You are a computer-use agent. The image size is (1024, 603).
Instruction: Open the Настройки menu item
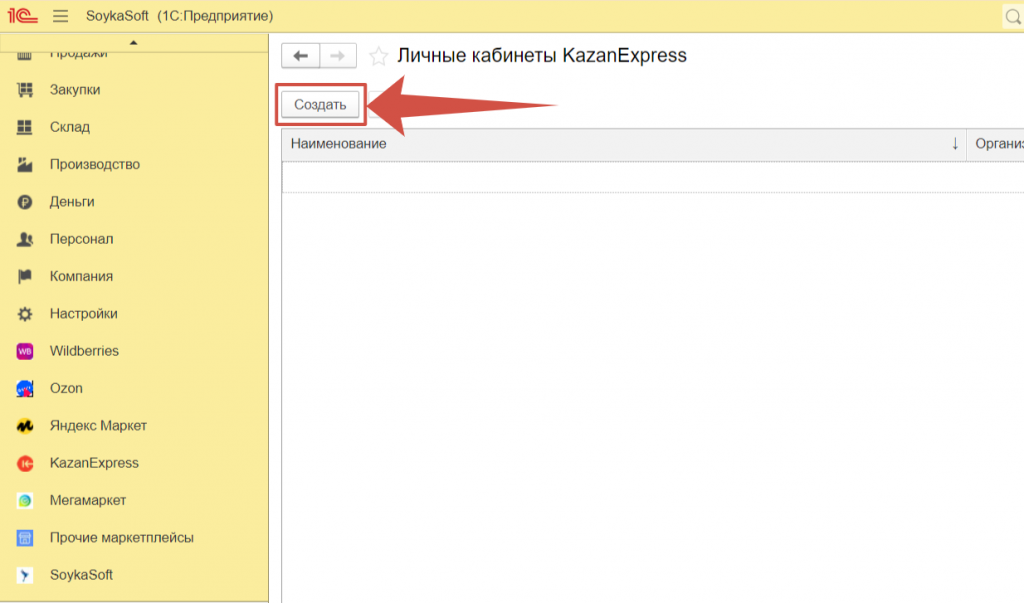pyautogui.click(x=83, y=314)
